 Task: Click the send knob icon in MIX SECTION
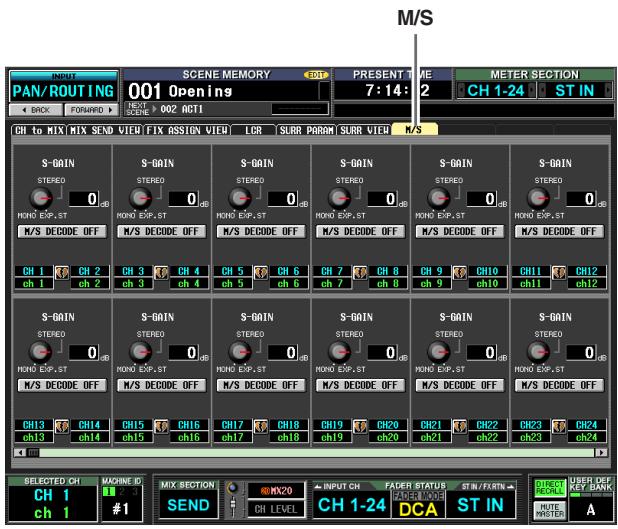pyautogui.click(x=233, y=488)
